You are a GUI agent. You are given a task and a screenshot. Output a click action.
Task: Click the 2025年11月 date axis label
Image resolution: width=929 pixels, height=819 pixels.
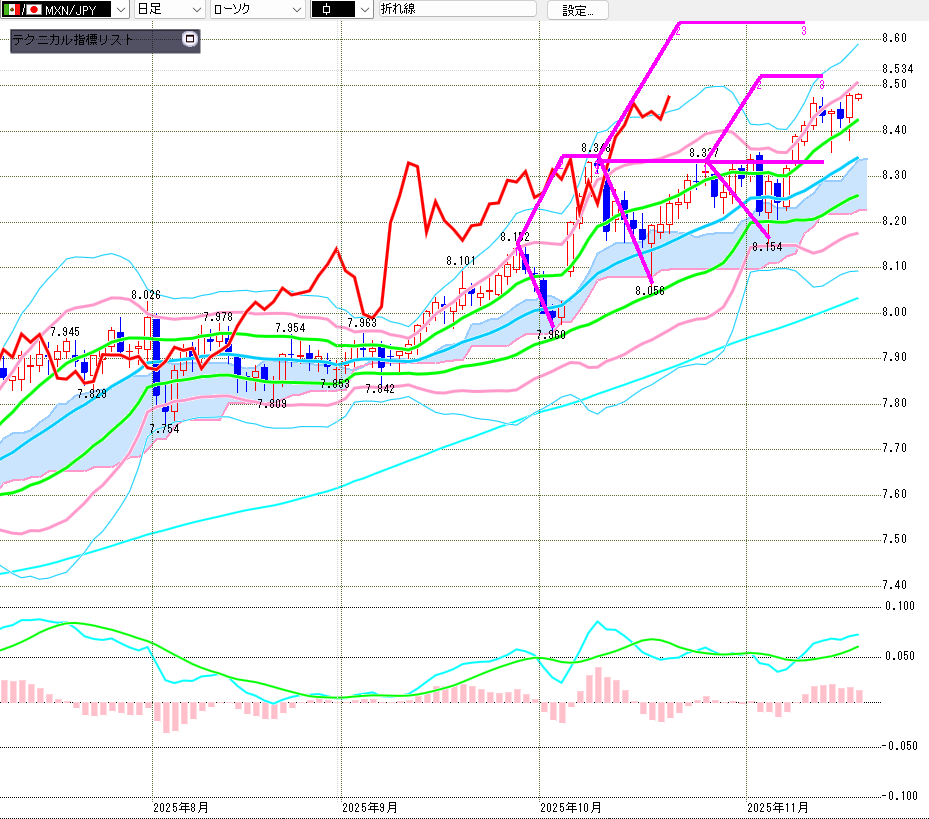[x=778, y=806]
